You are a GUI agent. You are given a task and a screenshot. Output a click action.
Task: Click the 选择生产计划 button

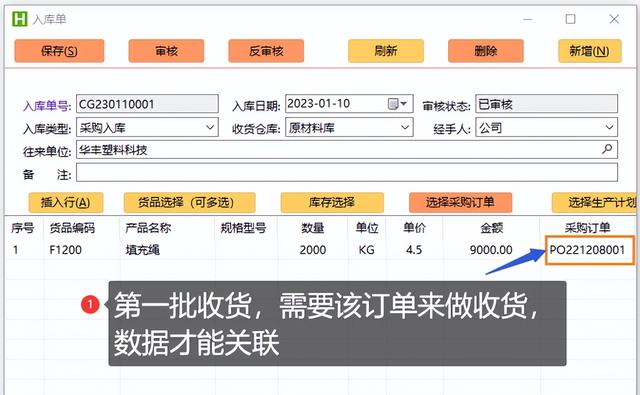[x=595, y=202]
